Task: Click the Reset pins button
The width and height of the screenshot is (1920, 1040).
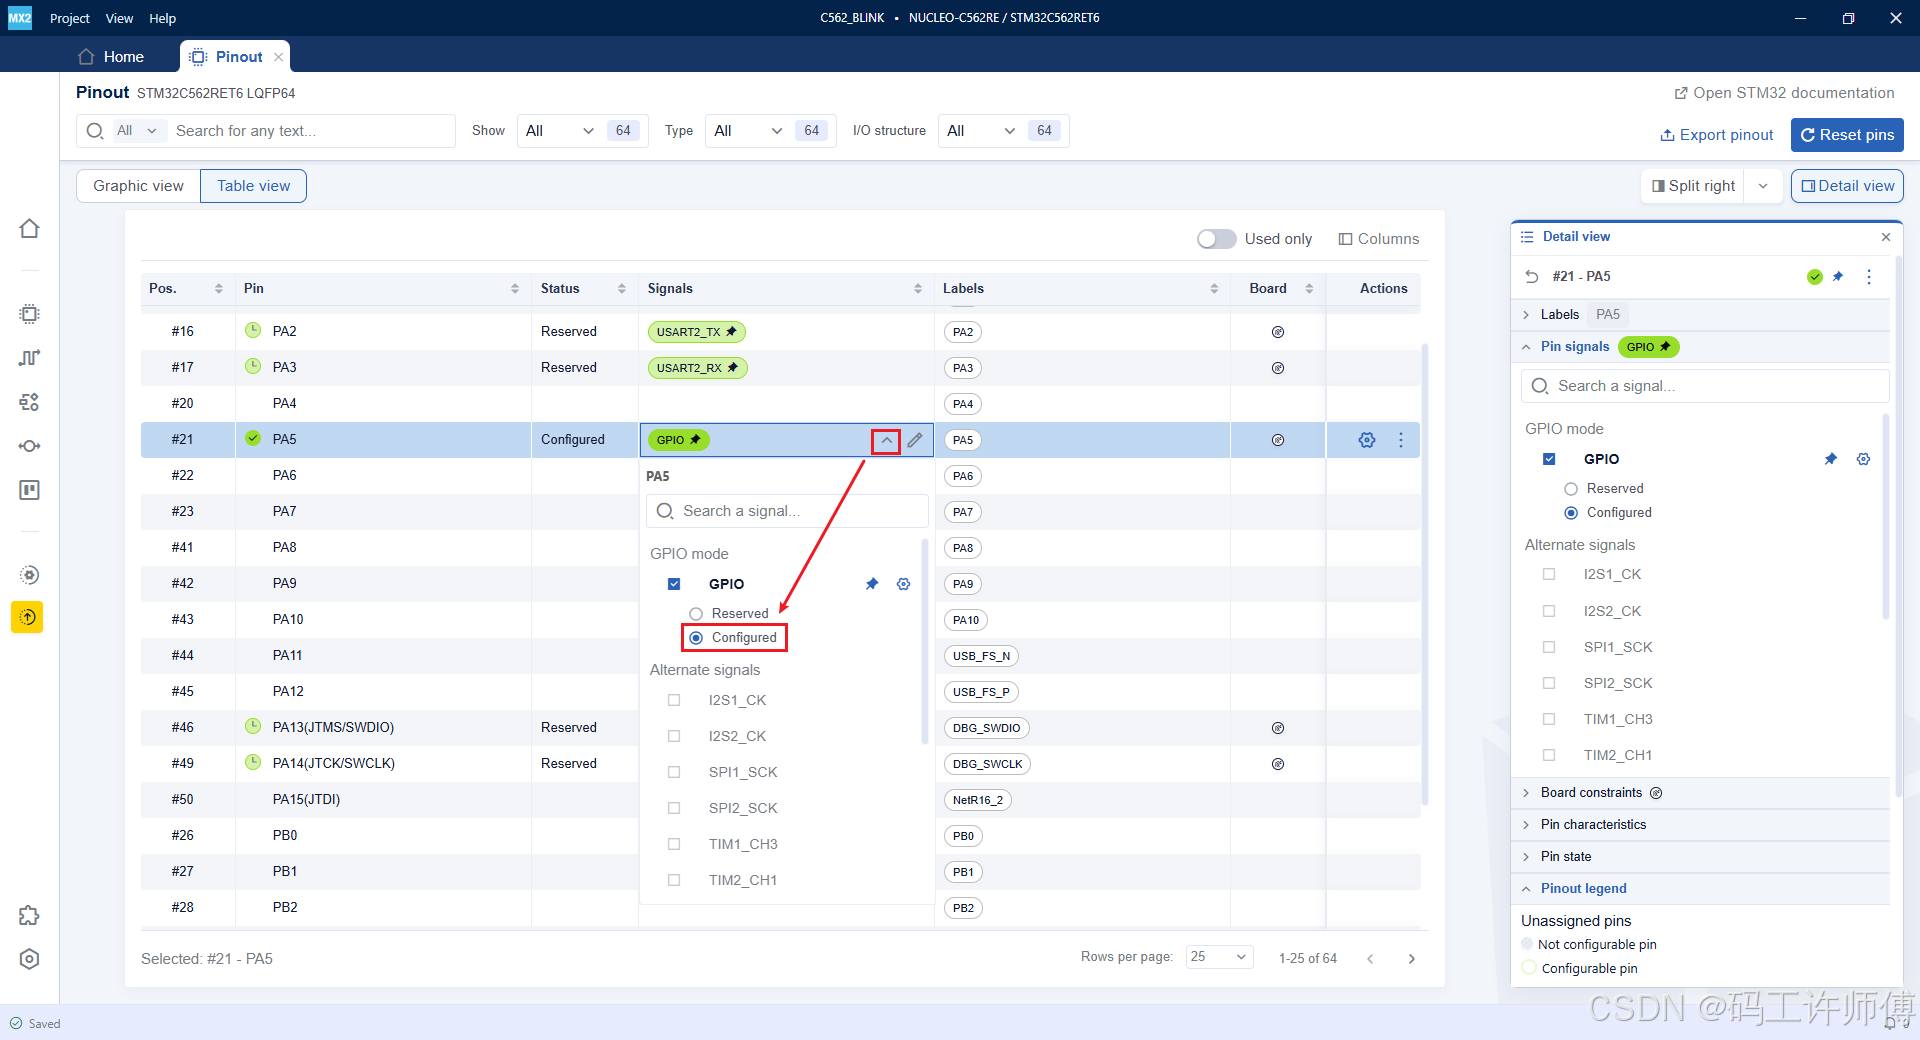Action: pos(1846,135)
